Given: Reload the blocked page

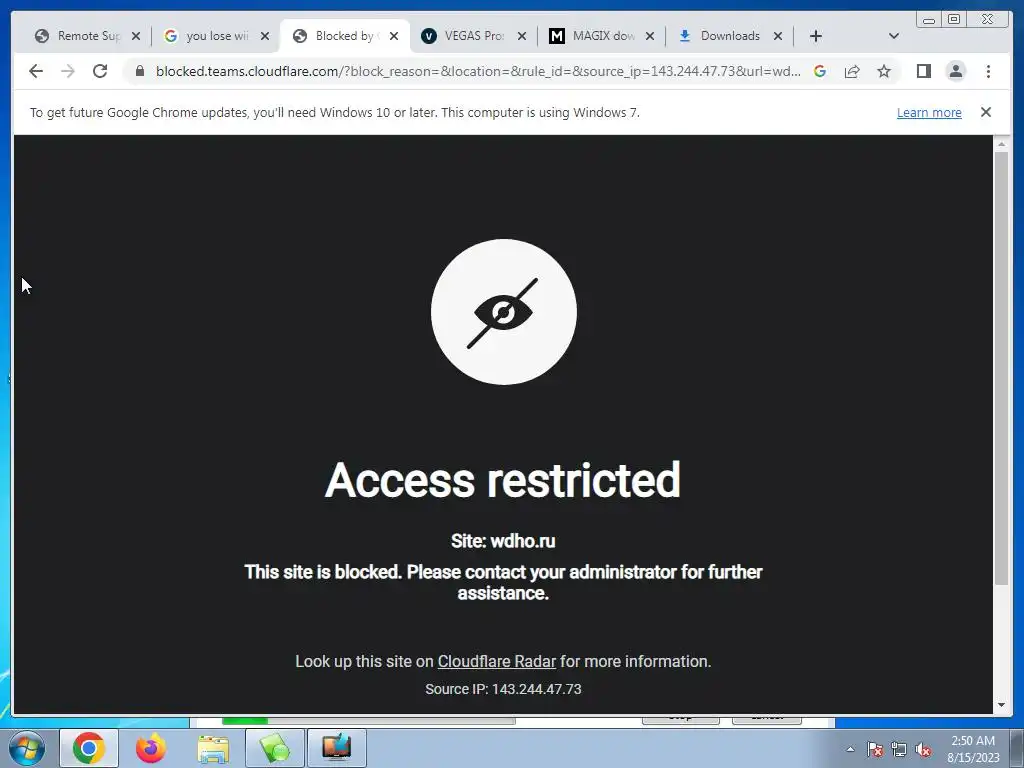Looking at the screenshot, I should (x=100, y=71).
